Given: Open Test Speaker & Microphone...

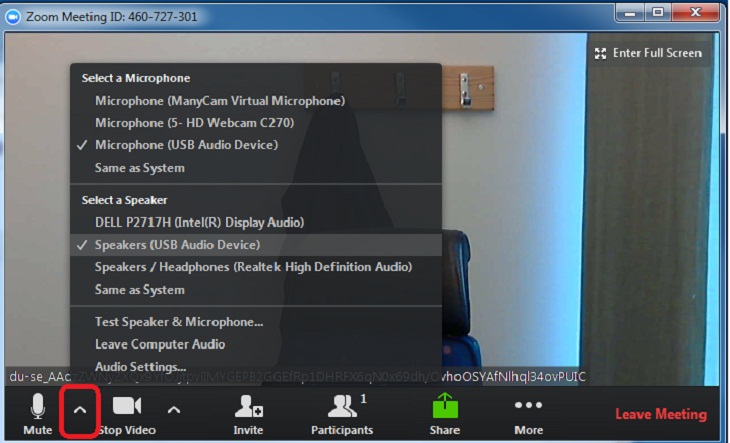Looking at the screenshot, I should (x=179, y=322).
